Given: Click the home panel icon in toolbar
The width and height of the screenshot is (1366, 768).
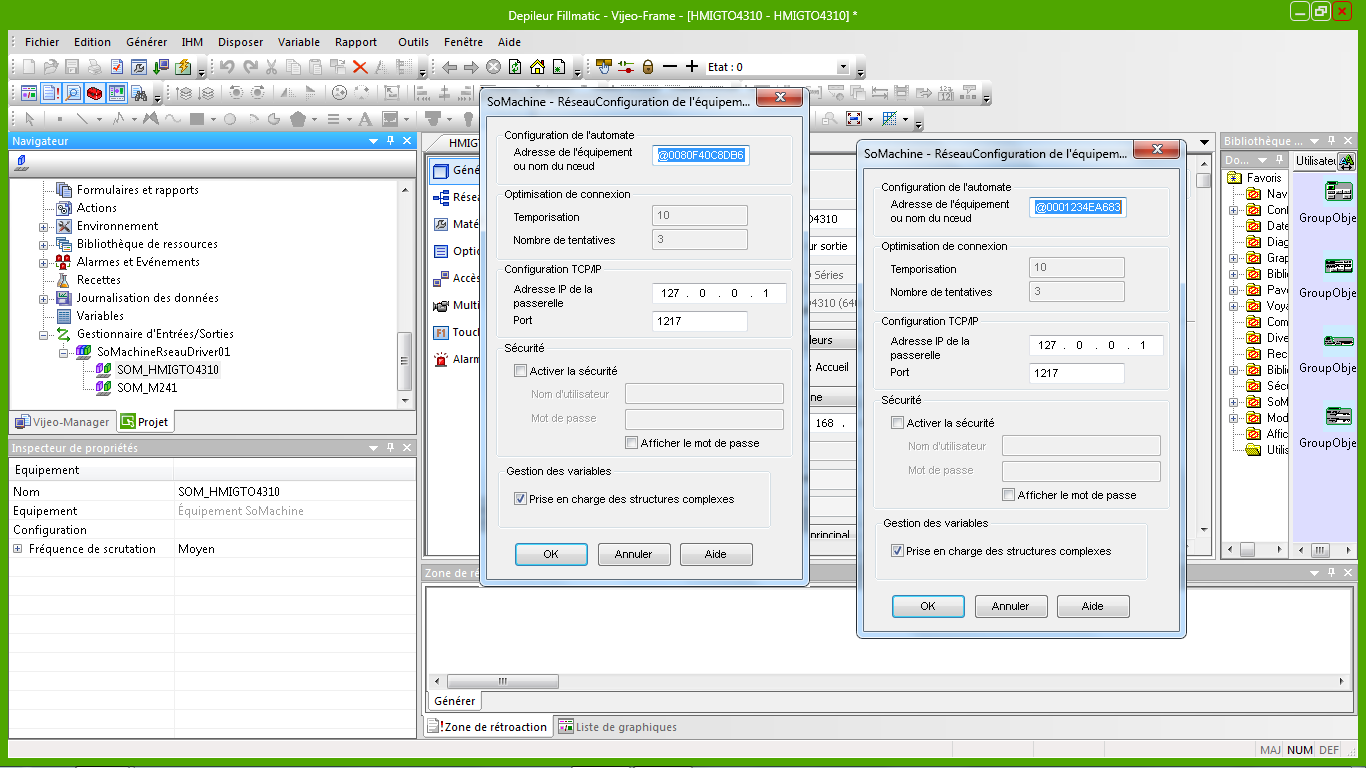Looking at the screenshot, I should point(537,67).
